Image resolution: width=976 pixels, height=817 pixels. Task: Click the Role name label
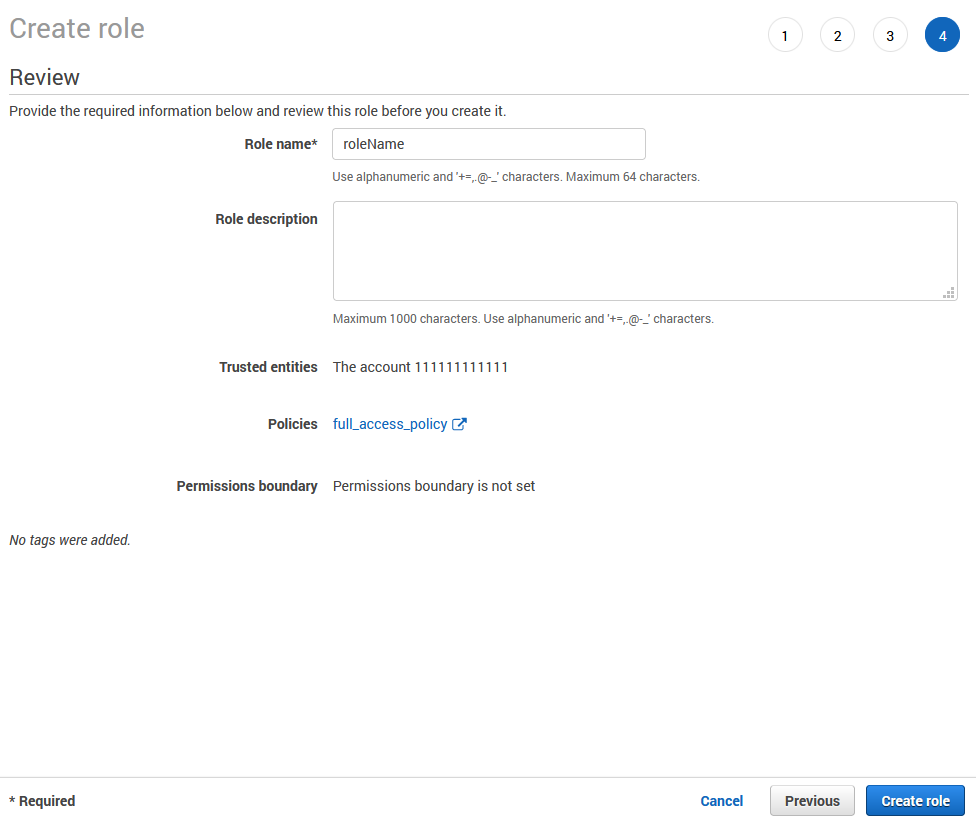point(280,144)
